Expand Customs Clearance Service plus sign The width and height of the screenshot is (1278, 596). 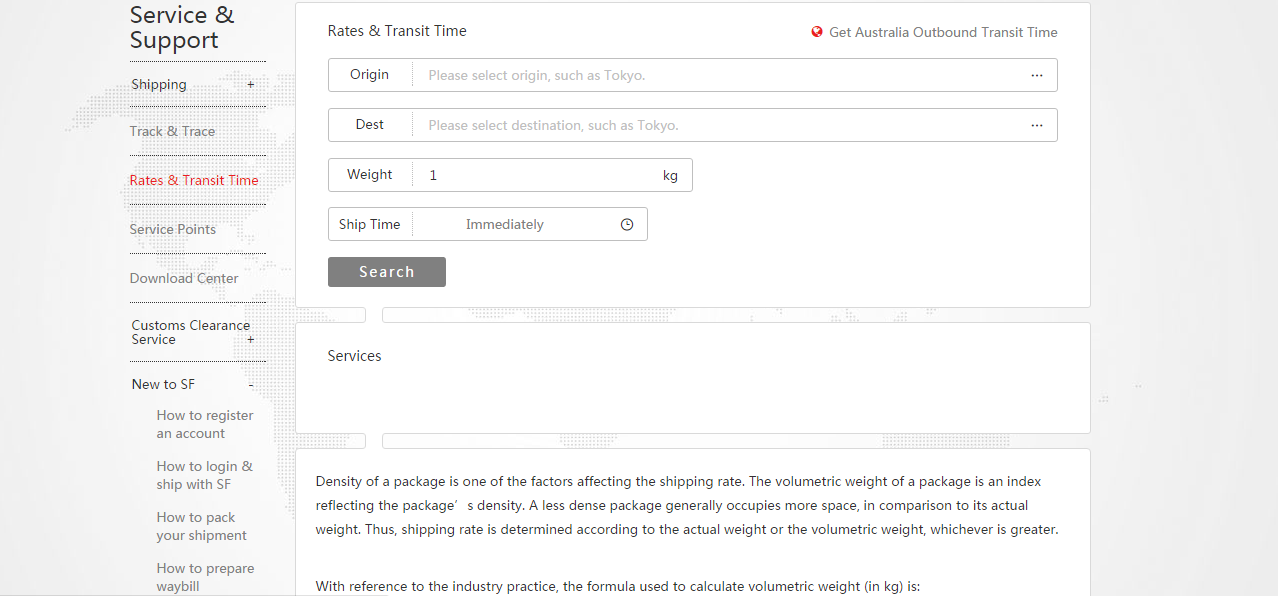pos(251,340)
